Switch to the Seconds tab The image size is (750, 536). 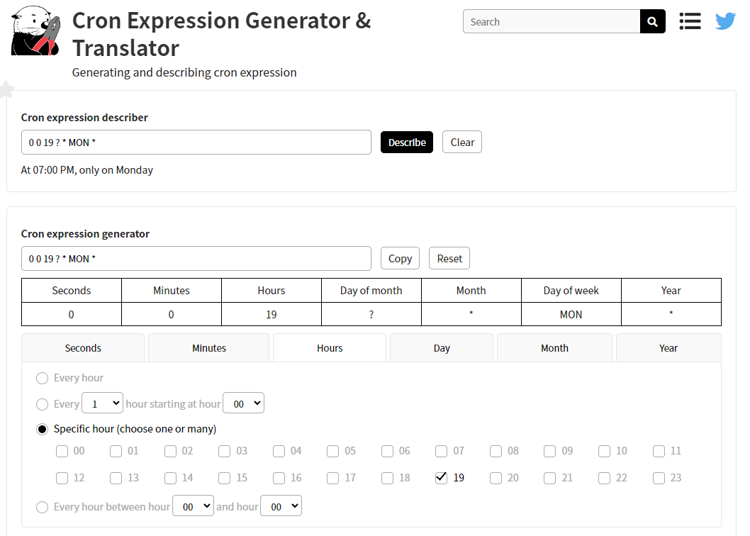83,348
